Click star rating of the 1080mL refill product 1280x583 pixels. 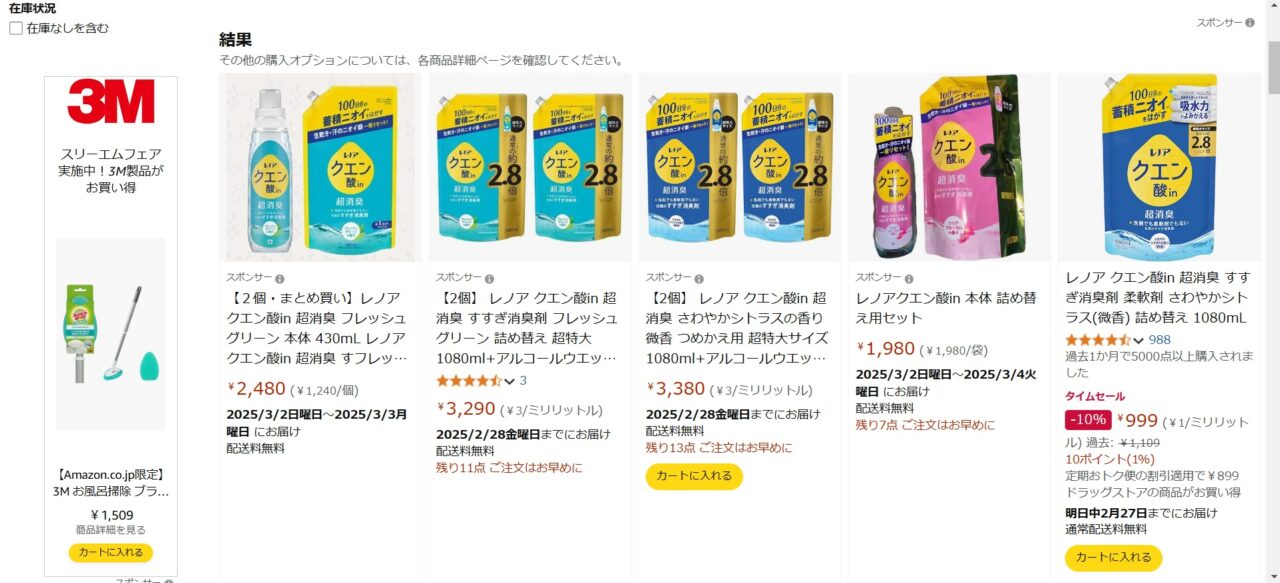(x=1098, y=340)
